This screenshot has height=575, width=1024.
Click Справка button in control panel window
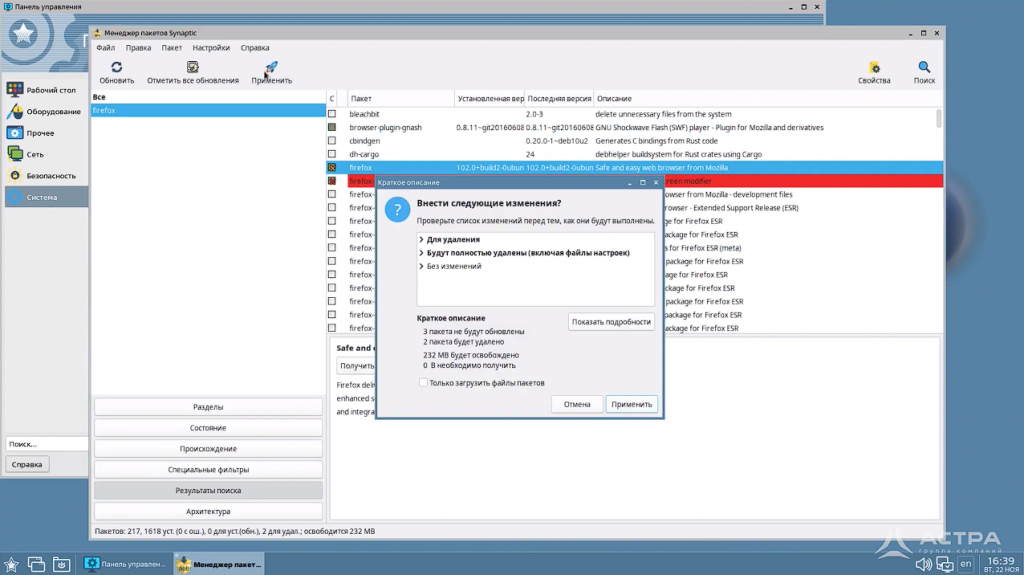pos(27,465)
